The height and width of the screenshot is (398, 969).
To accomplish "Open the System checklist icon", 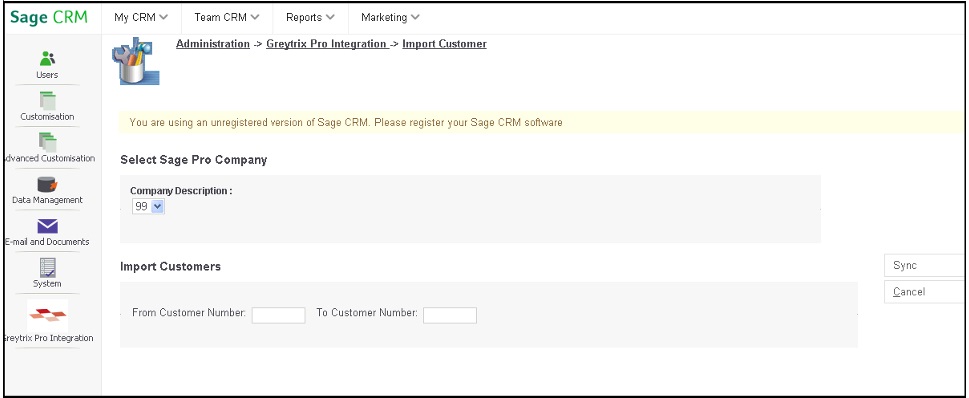I will (48, 268).
